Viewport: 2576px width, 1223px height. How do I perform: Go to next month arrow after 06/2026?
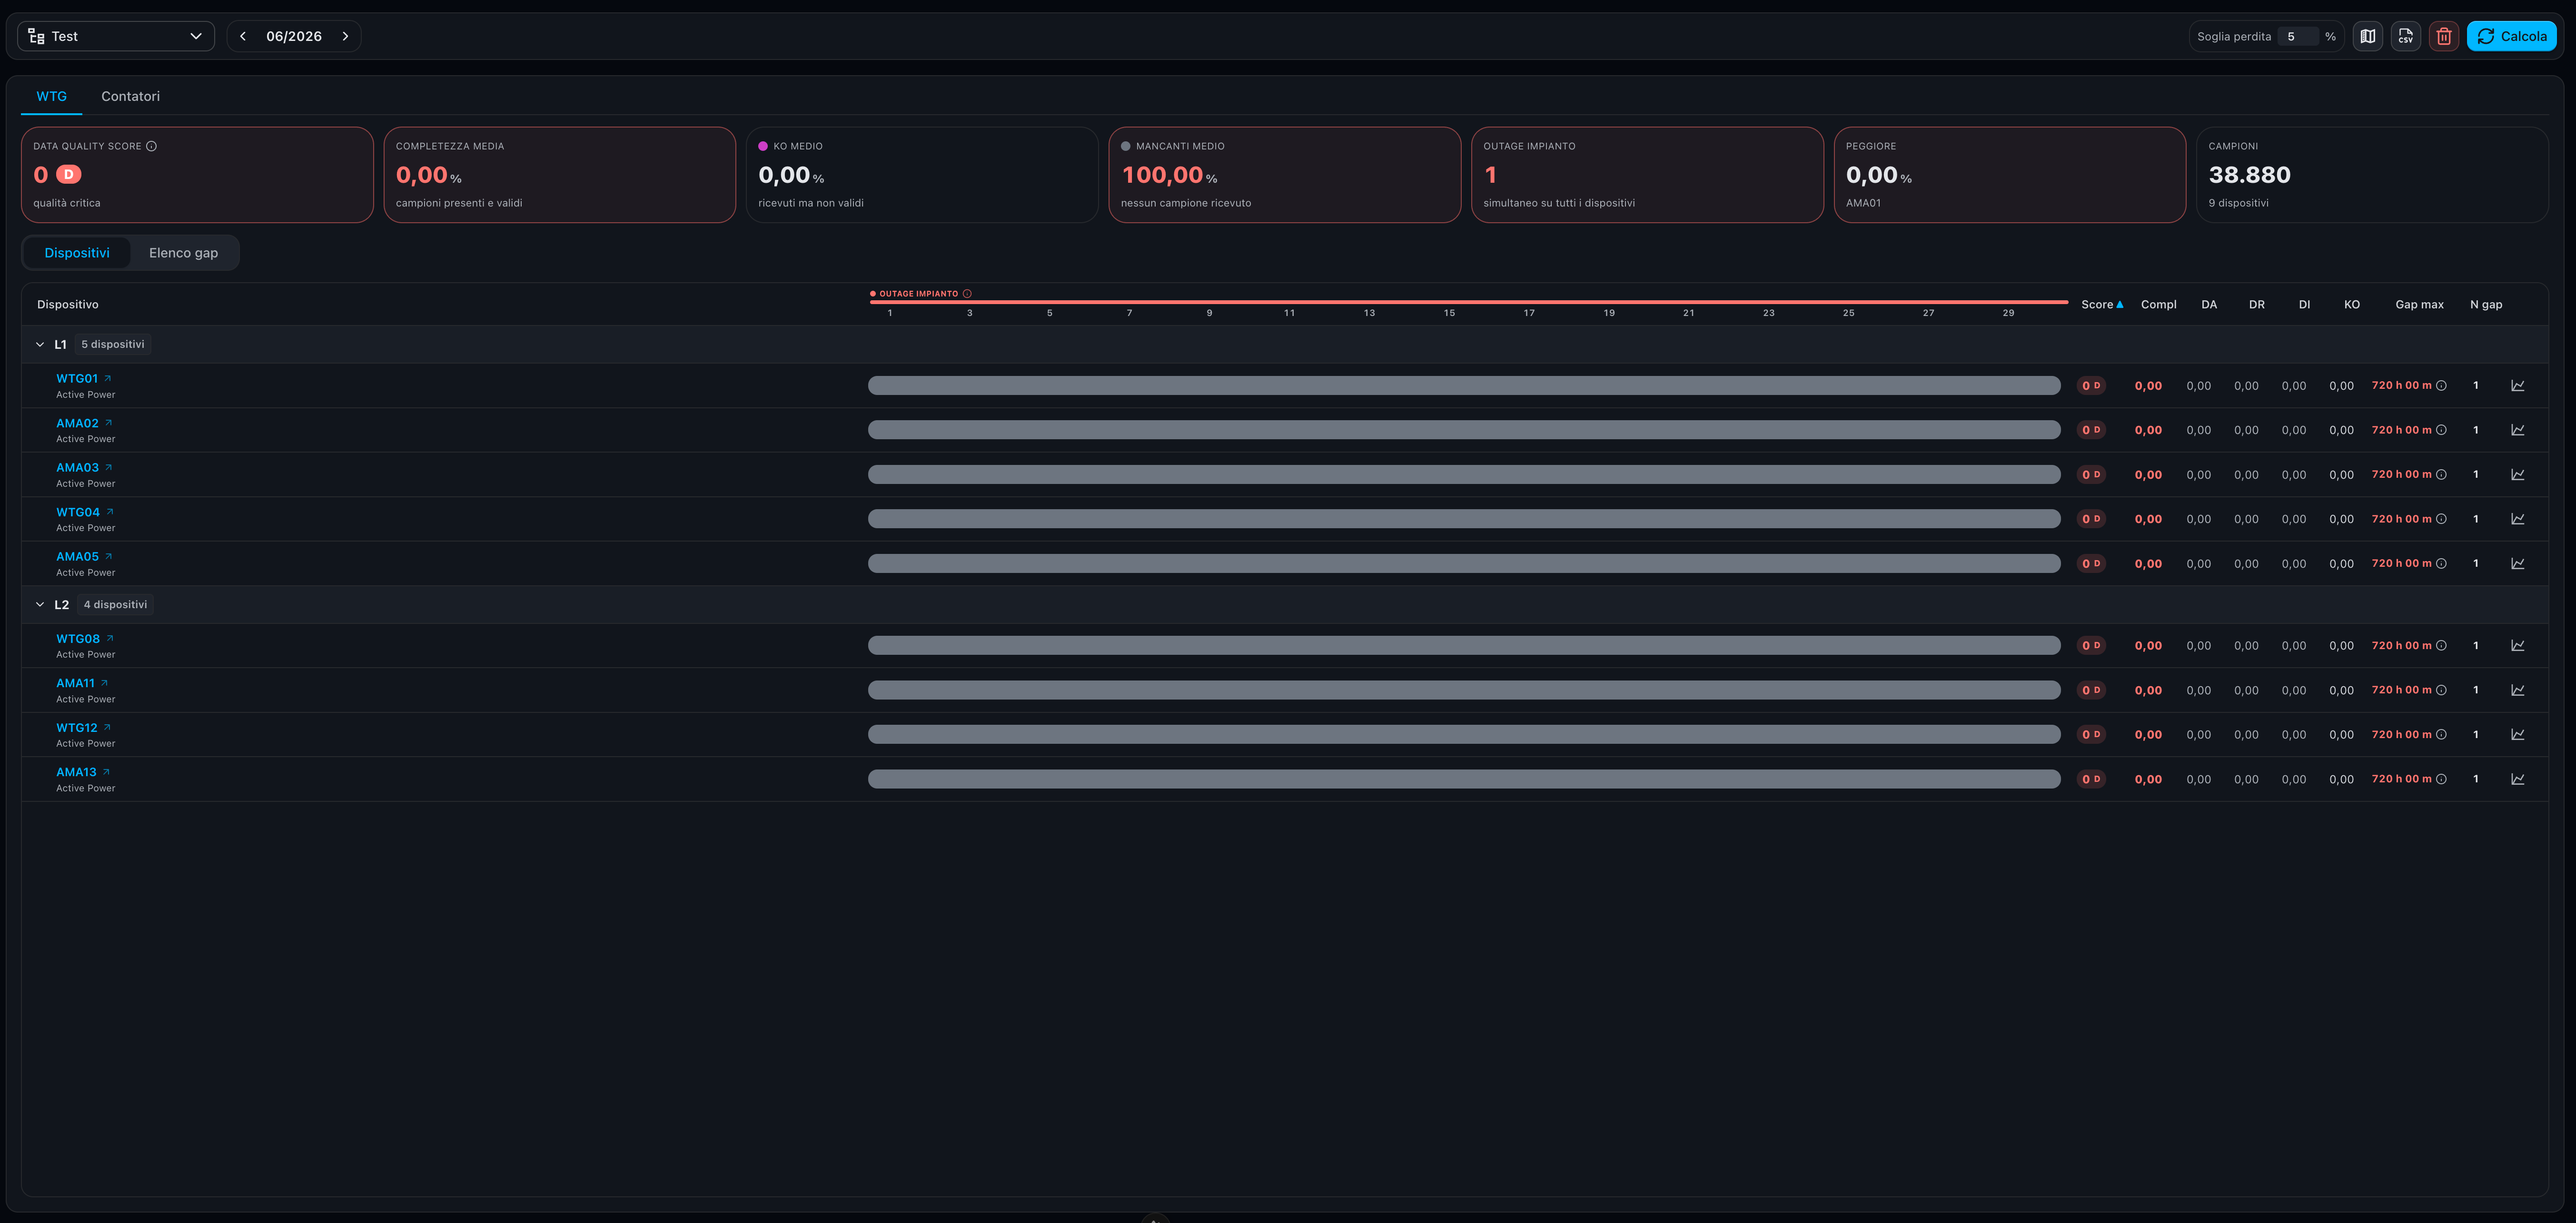click(x=346, y=36)
